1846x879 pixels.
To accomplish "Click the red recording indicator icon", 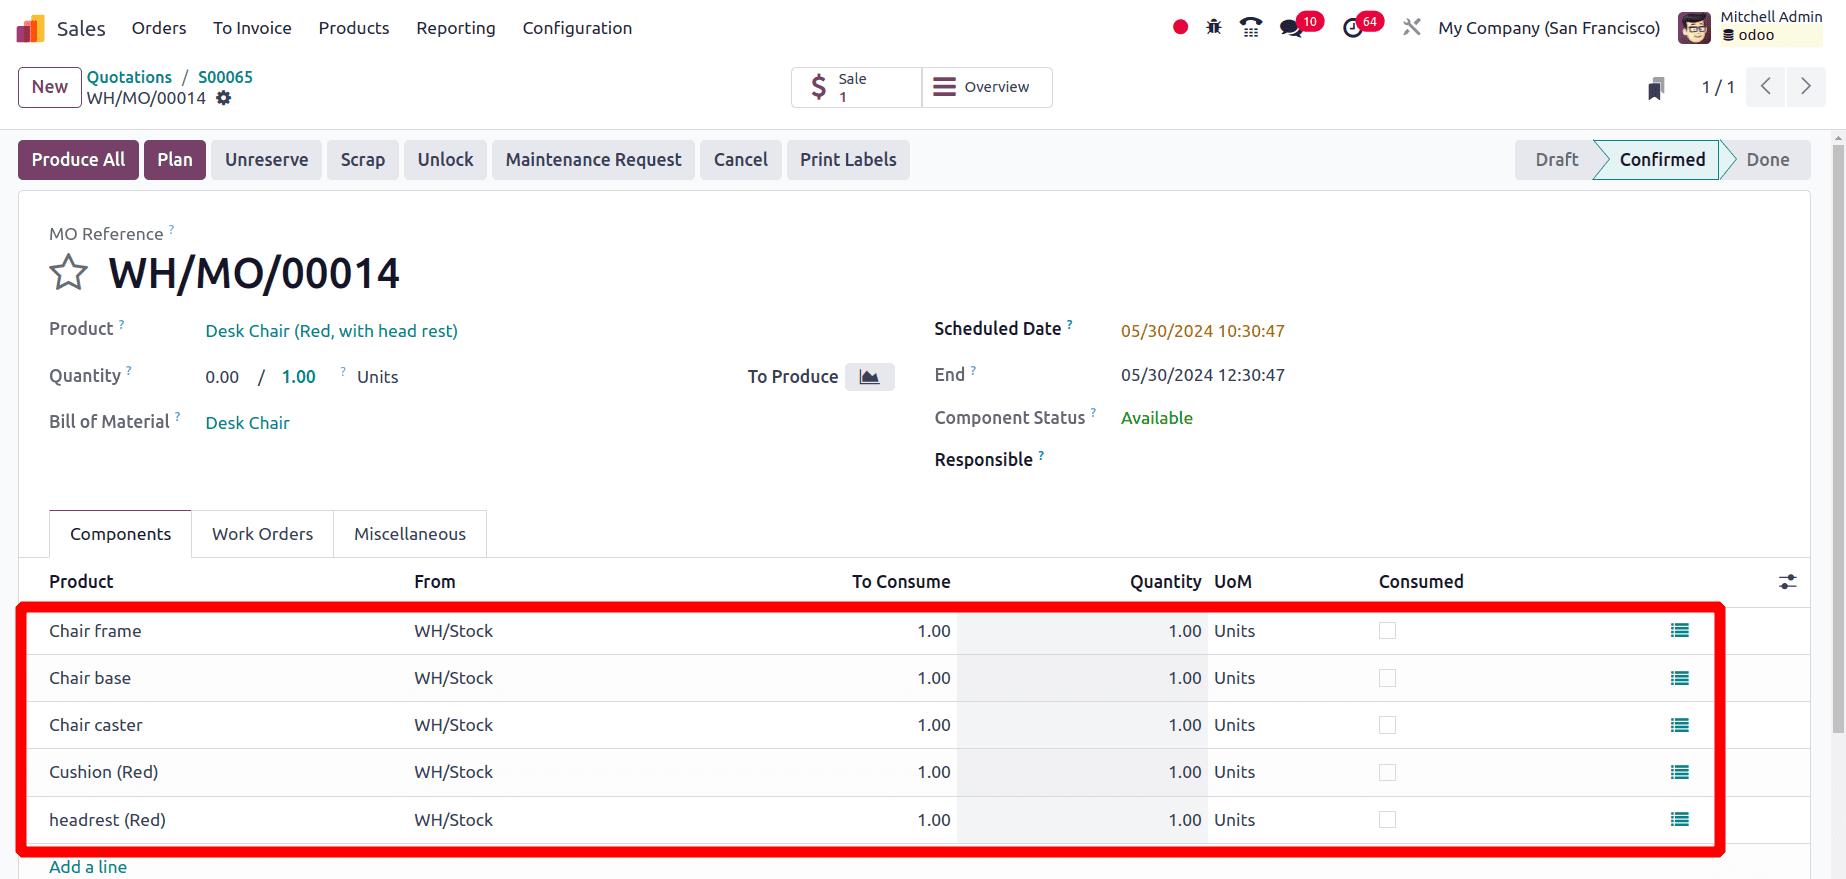I will [1180, 28].
